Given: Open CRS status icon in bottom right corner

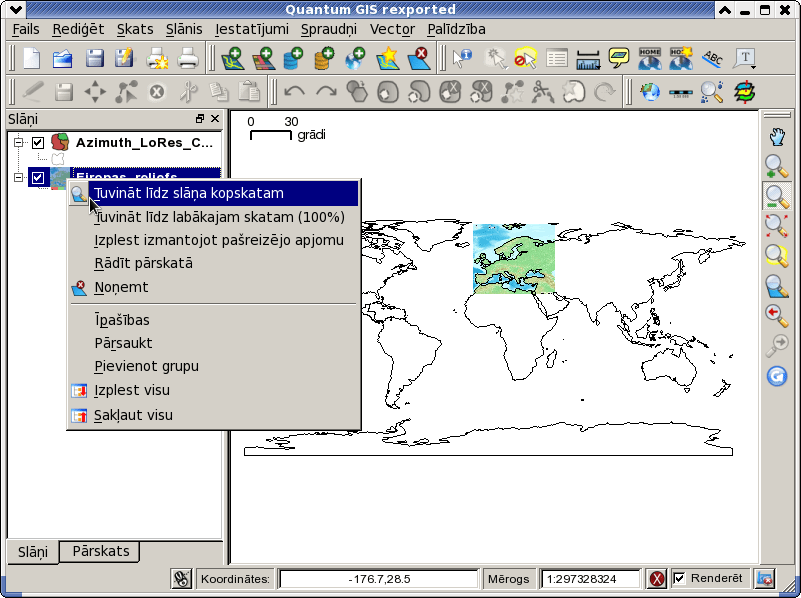Looking at the screenshot, I should [765, 579].
